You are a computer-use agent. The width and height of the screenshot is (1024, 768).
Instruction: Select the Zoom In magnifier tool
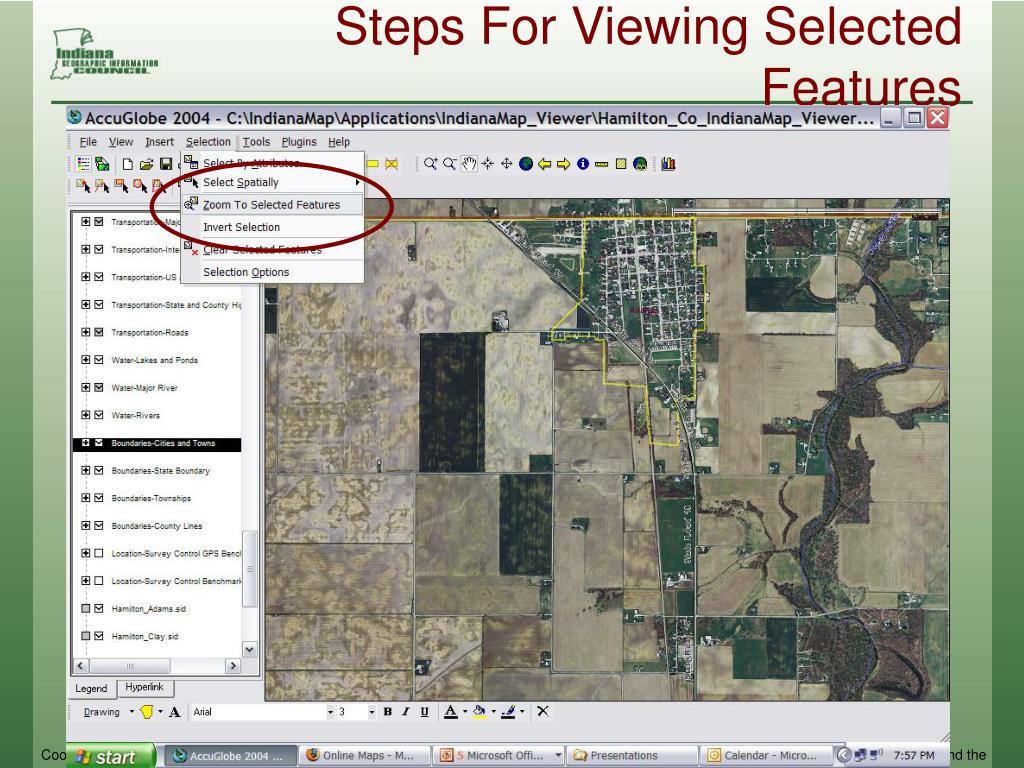point(430,164)
